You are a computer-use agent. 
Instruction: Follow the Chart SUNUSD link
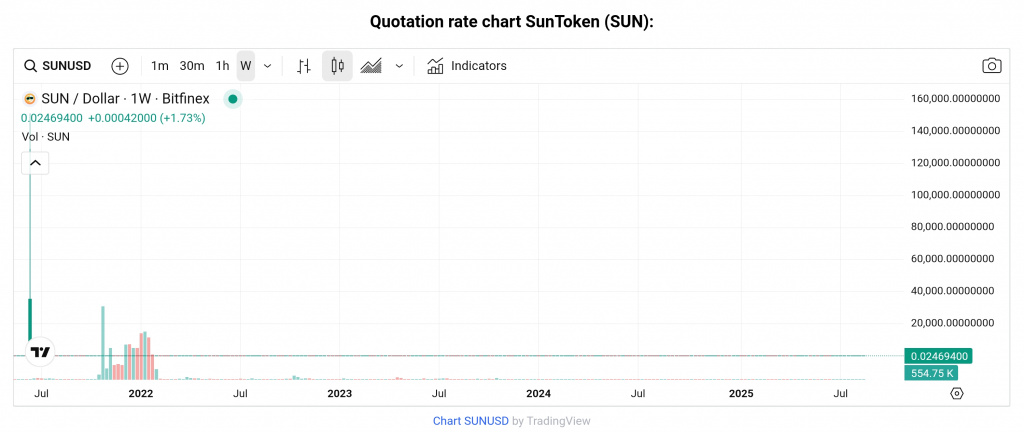[x=470, y=421]
